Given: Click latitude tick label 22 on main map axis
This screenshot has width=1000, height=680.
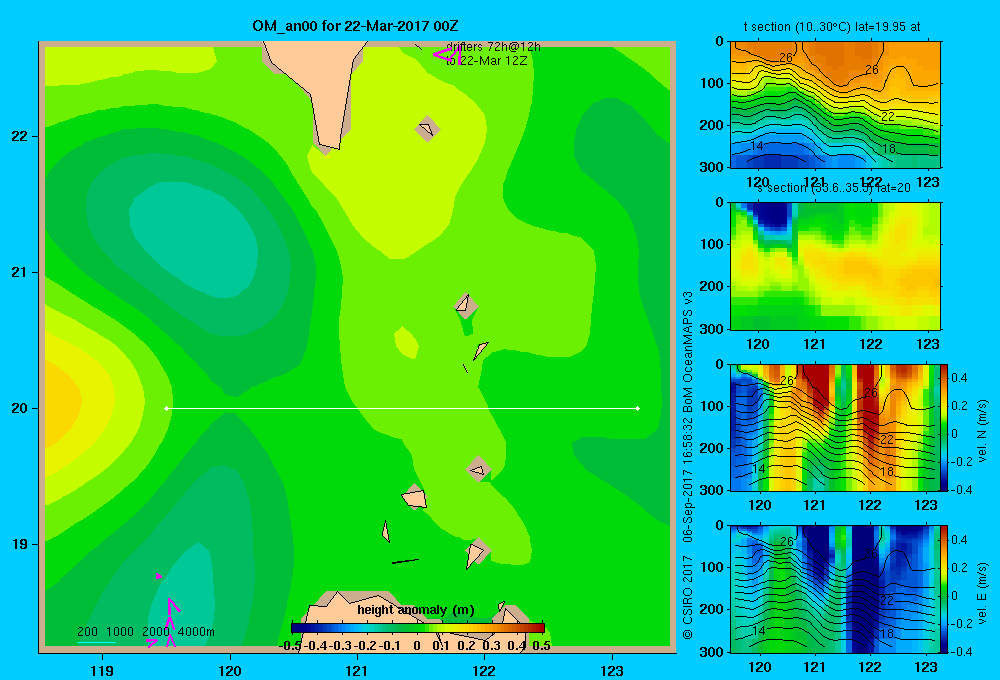Looking at the screenshot, I should click(20, 136).
